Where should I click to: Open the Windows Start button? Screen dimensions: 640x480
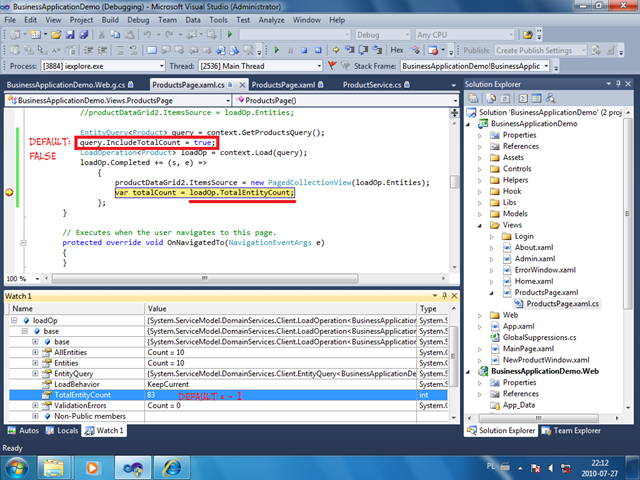coord(16,468)
